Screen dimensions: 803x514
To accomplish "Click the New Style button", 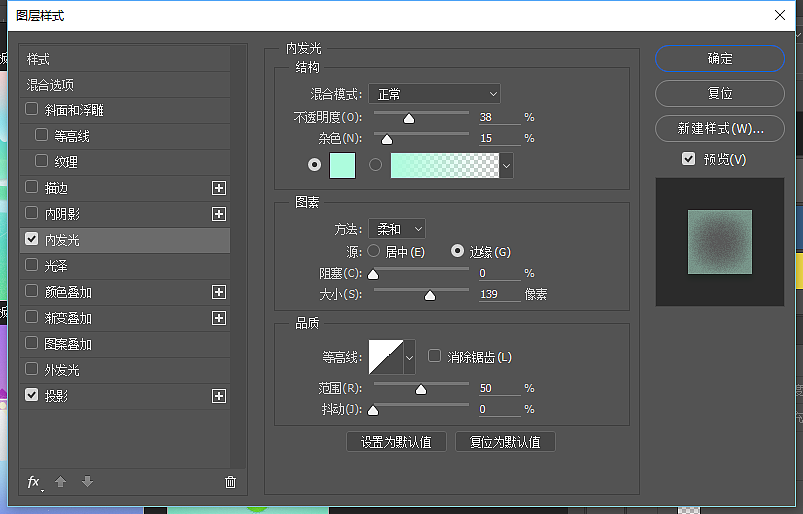I will click(720, 129).
